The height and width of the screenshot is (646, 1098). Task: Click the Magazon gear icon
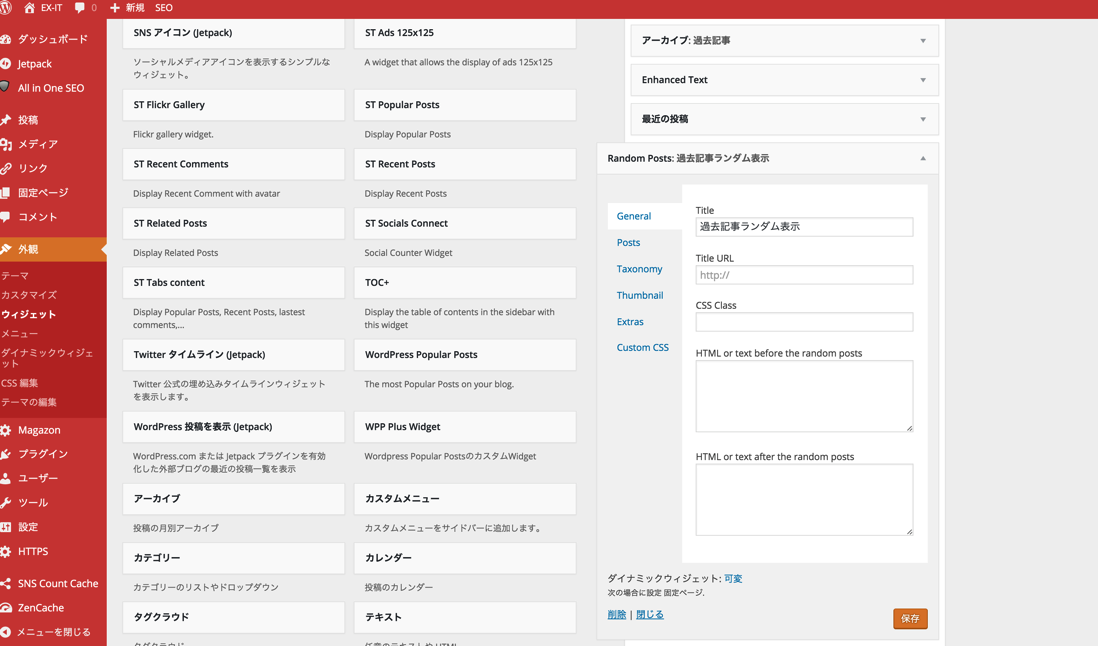click(x=6, y=430)
